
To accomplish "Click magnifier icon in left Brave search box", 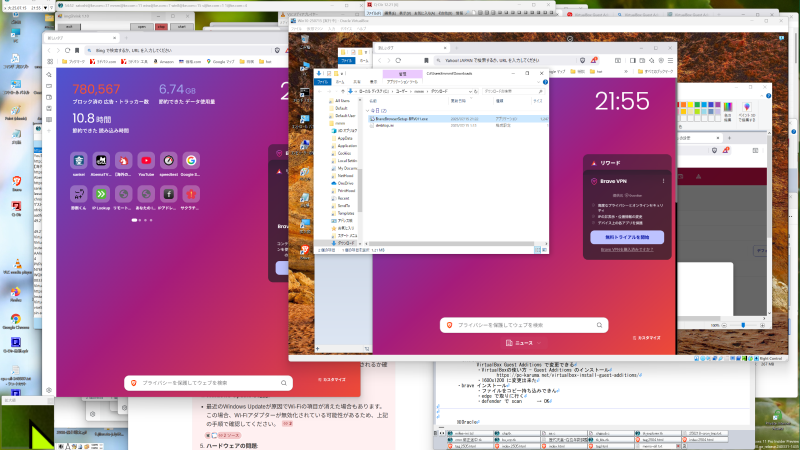I will pyautogui.click(x=284, y=383).
